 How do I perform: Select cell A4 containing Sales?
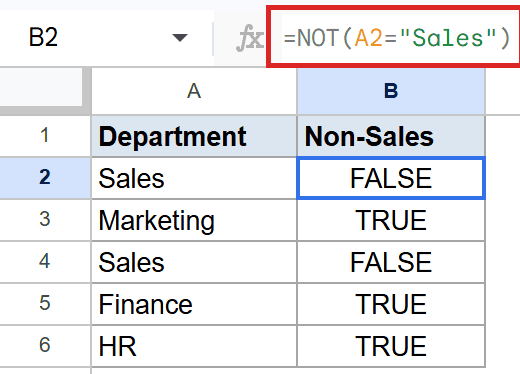(194, 262)
